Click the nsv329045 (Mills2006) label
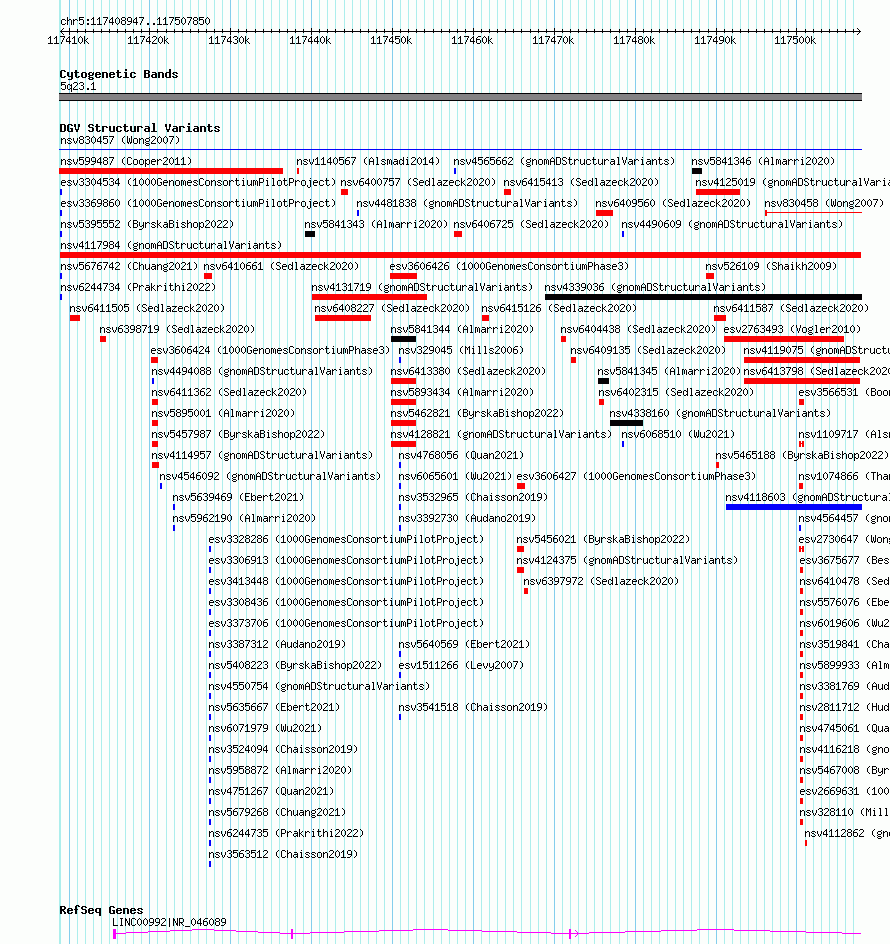This screenshot has width=890, height=944. [461, 350]
